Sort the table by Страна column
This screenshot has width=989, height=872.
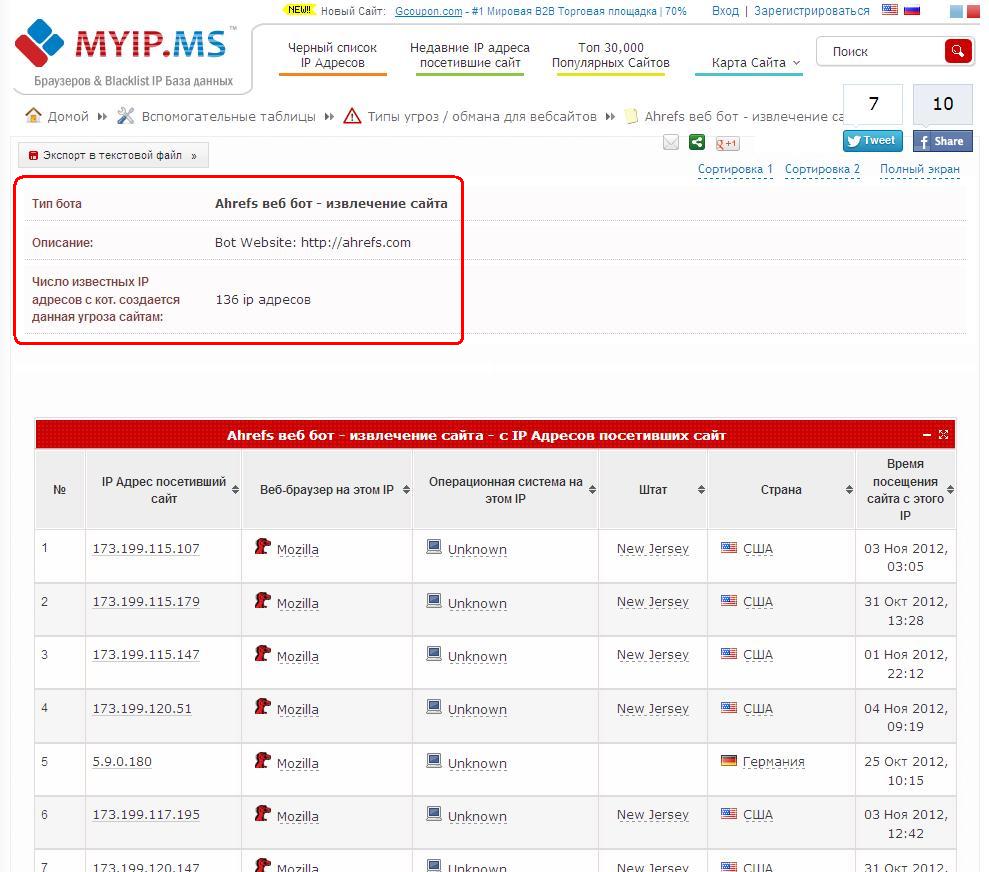tap(781, 490)
